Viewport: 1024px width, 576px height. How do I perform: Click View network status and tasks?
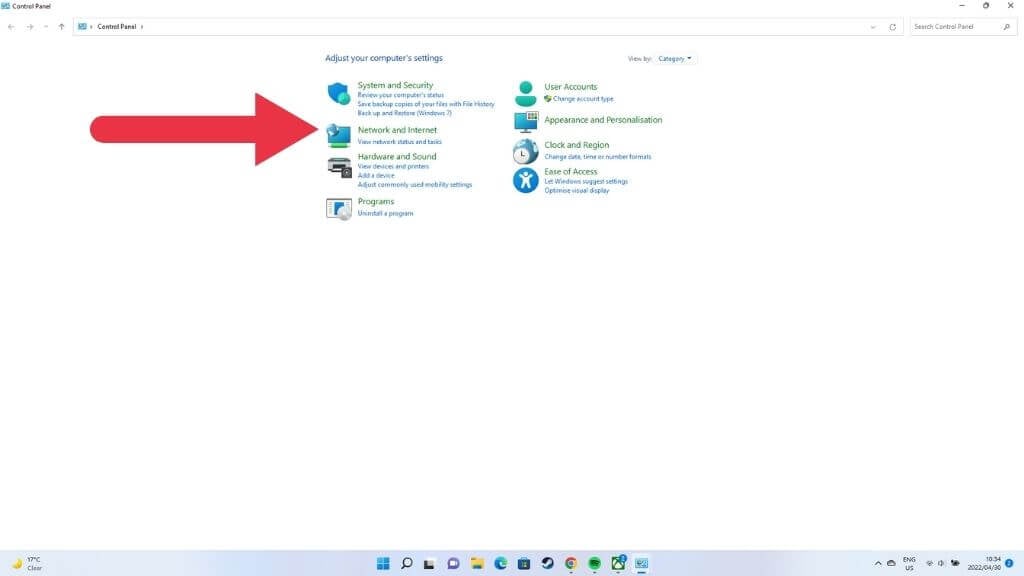[x=399, y=142]
